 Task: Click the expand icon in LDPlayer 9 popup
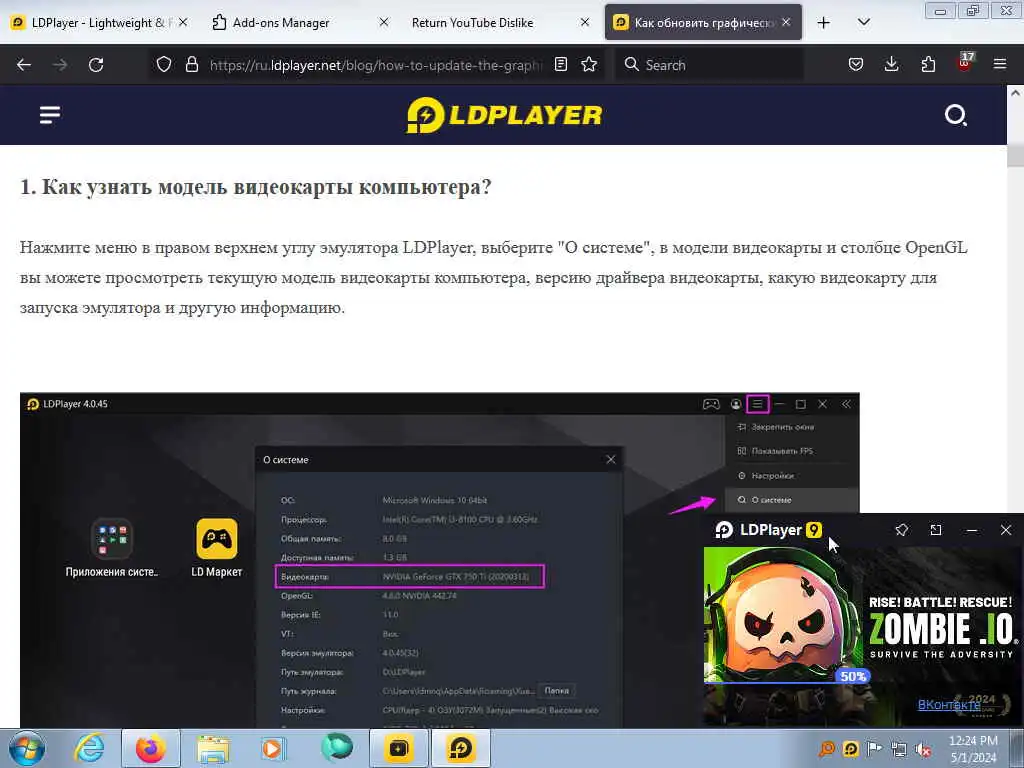point(936,530)
